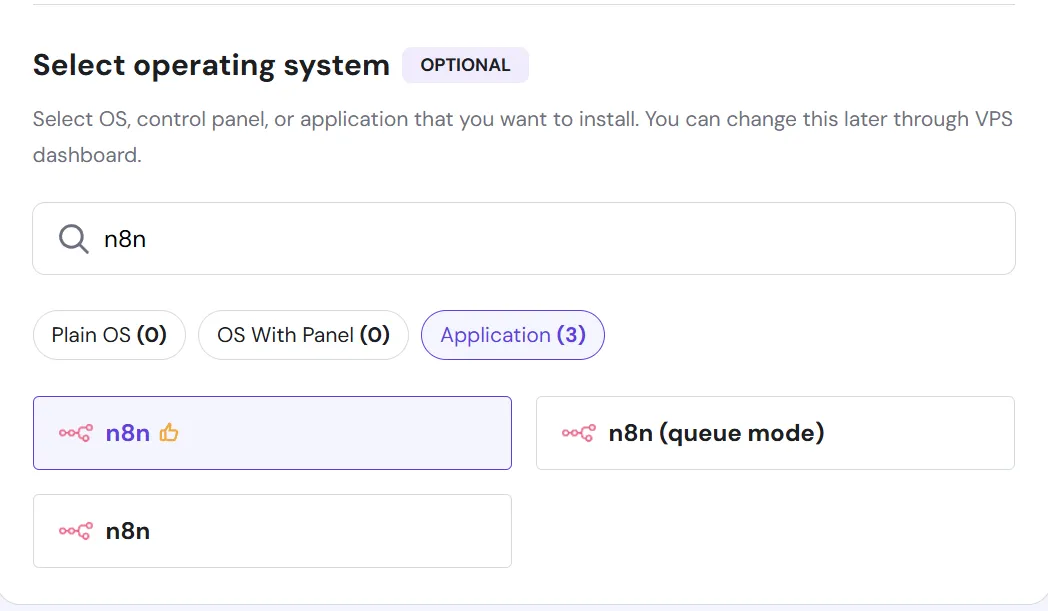
Task: Switch to the Plain OS filter
Action: tap(109, 335)
